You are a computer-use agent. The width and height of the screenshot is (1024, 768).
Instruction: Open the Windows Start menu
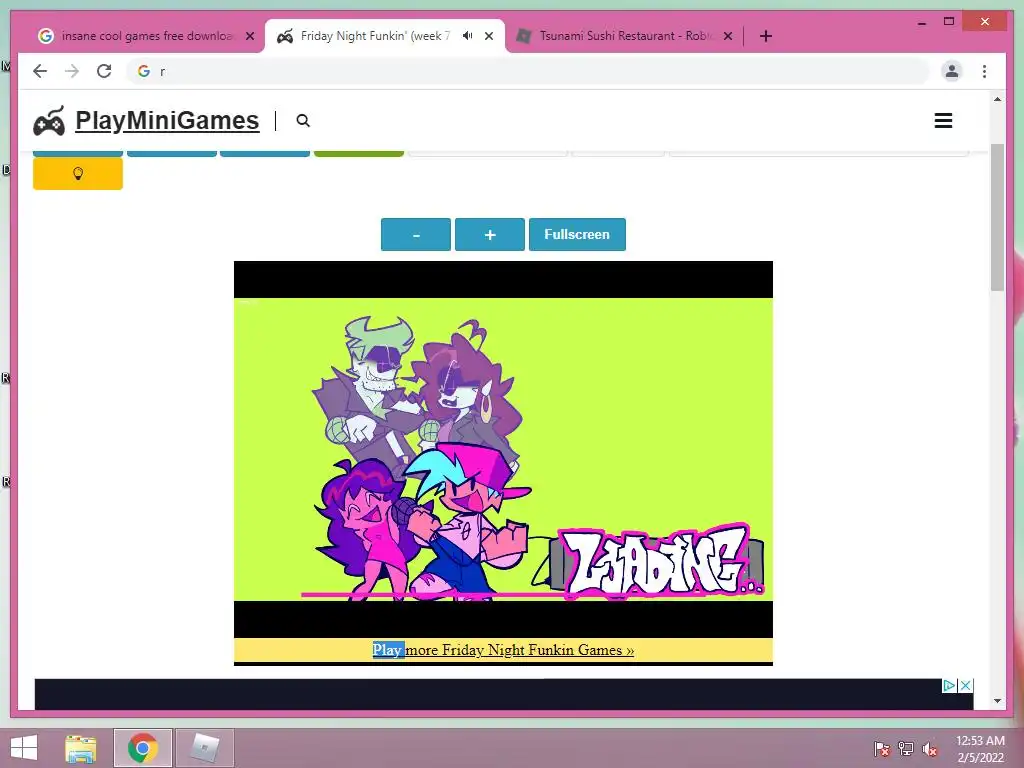[x=24, y=748]
